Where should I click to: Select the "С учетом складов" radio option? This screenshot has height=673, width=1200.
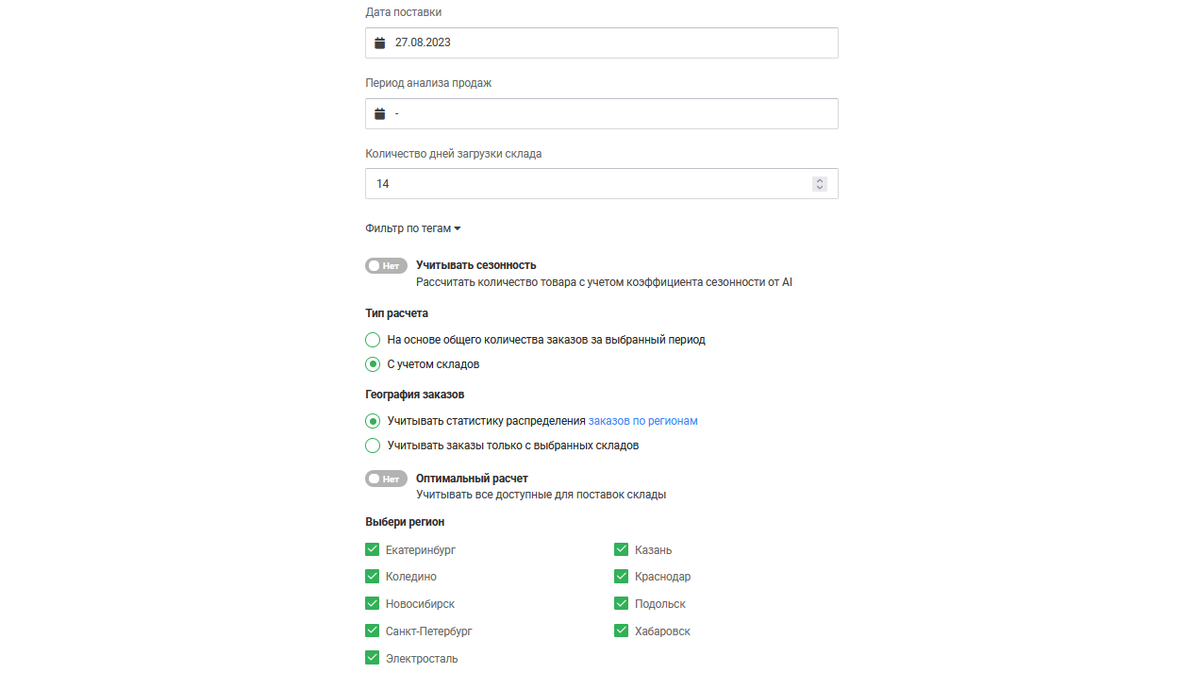[x=373, y=364]
